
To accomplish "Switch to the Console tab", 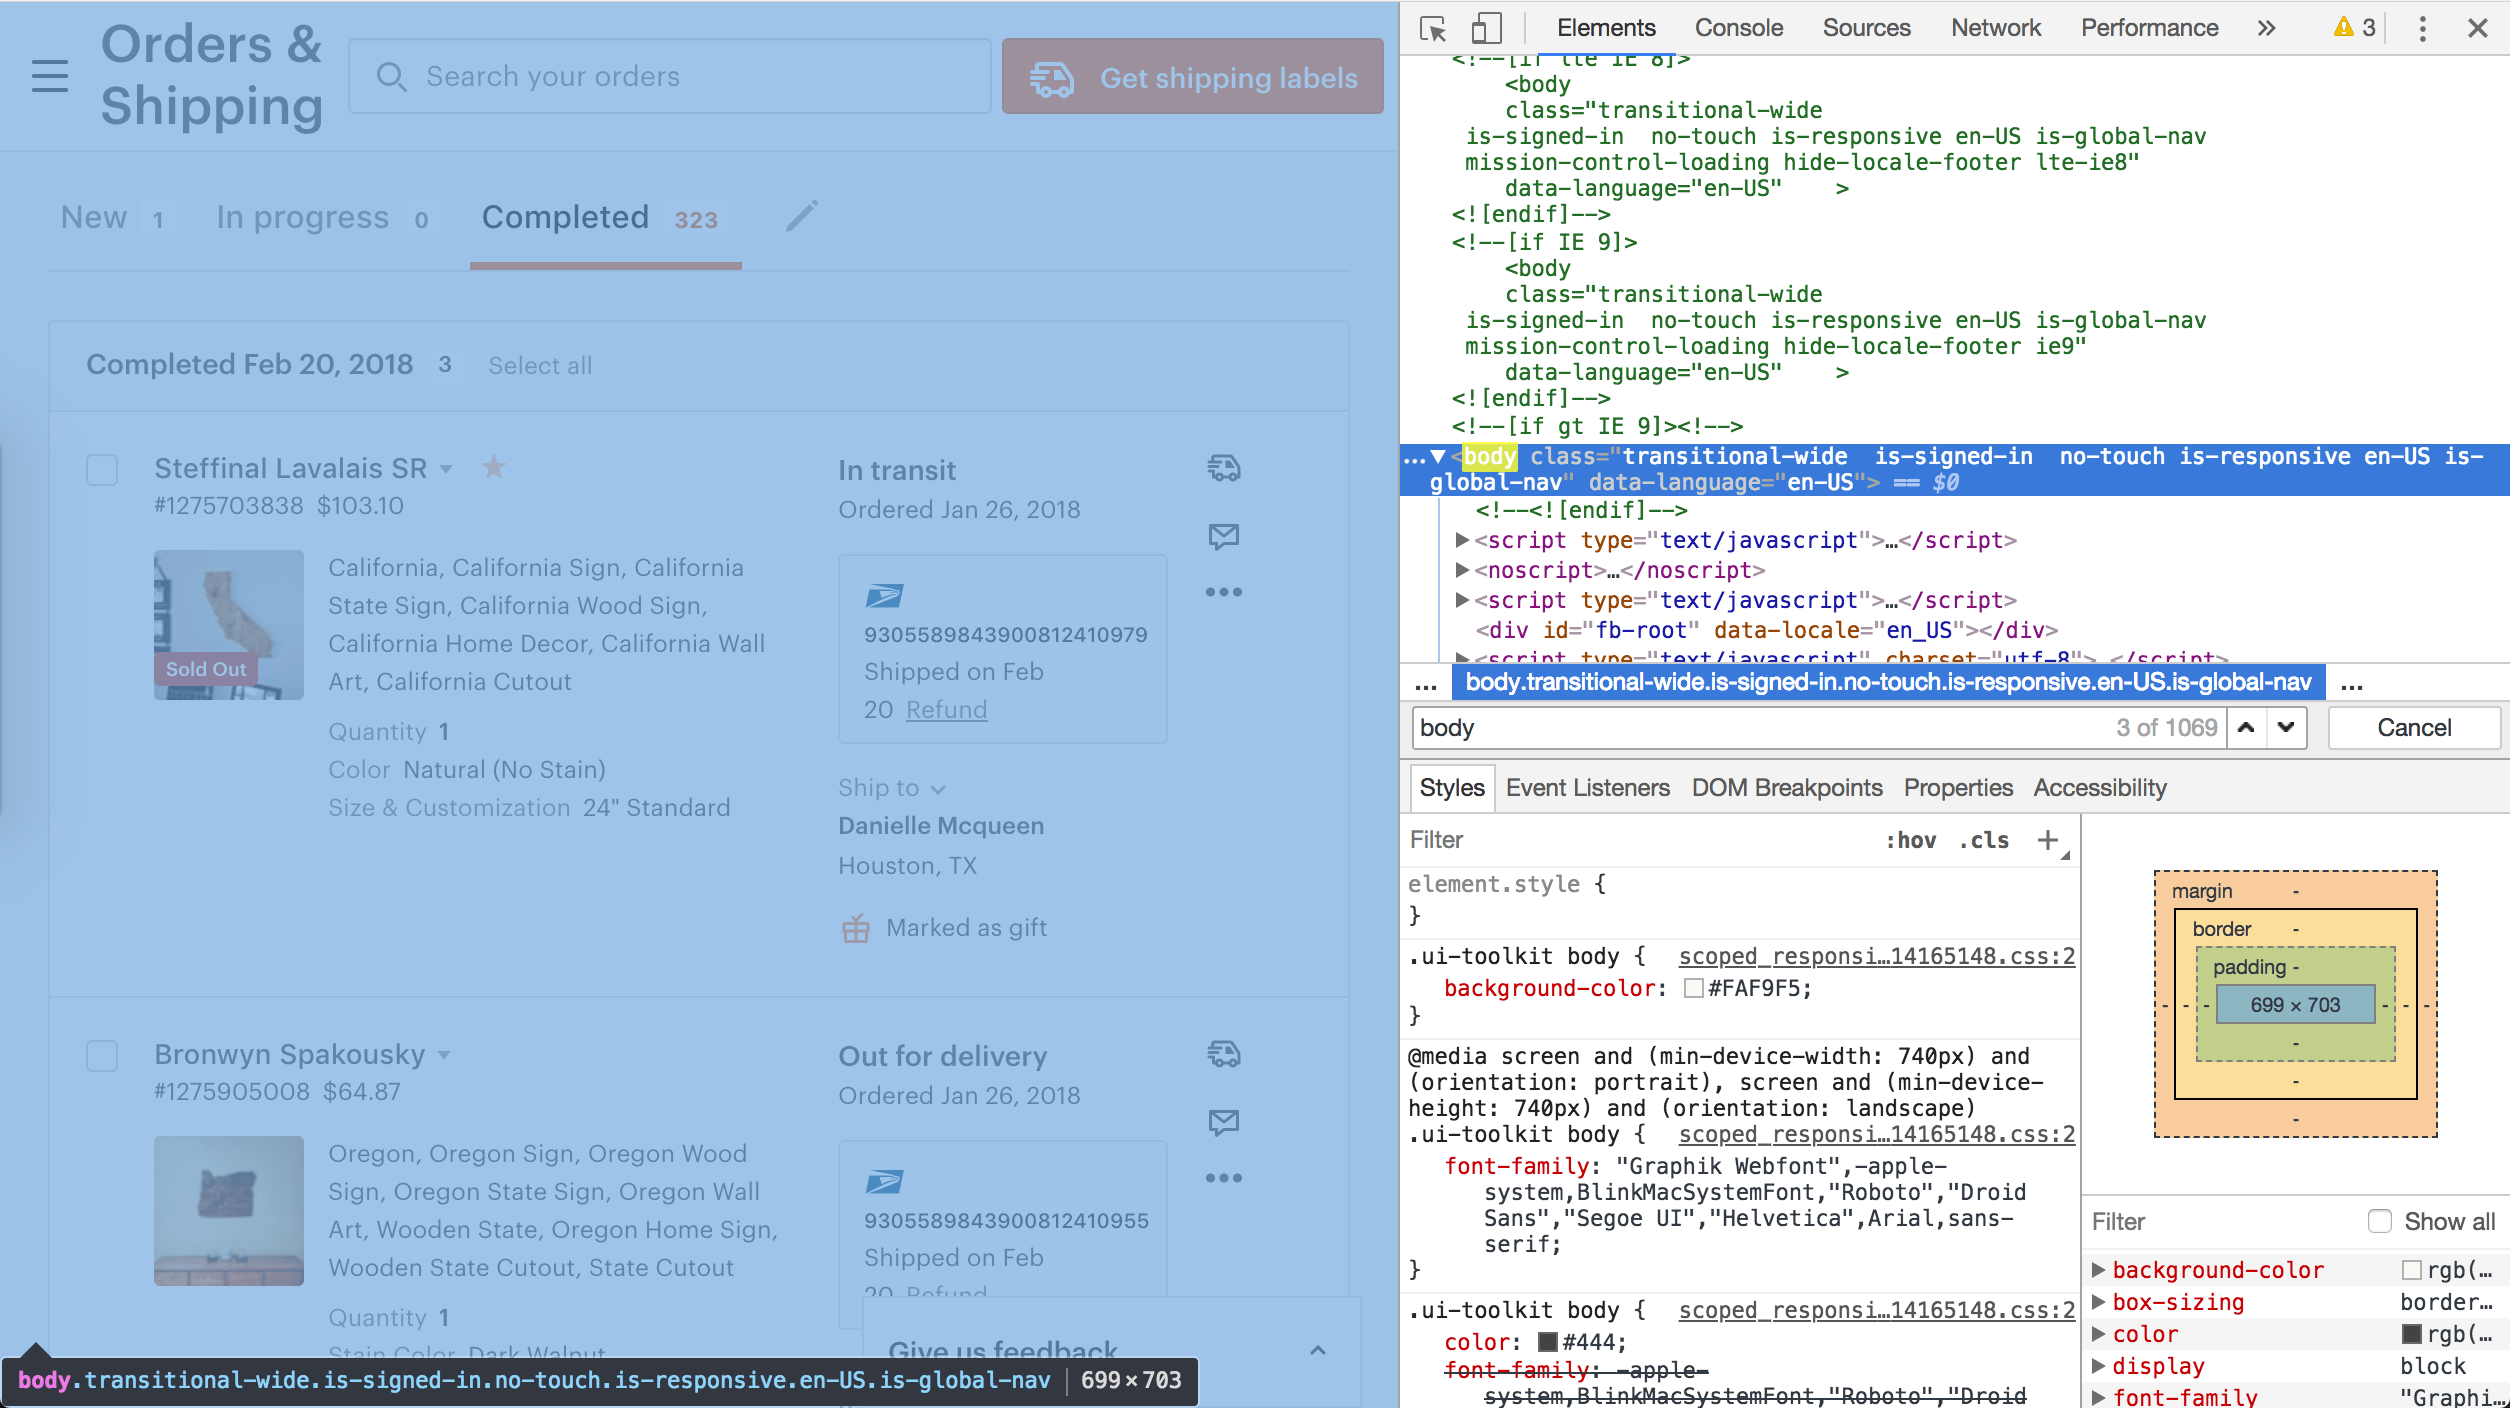I will pos(1738,28).
